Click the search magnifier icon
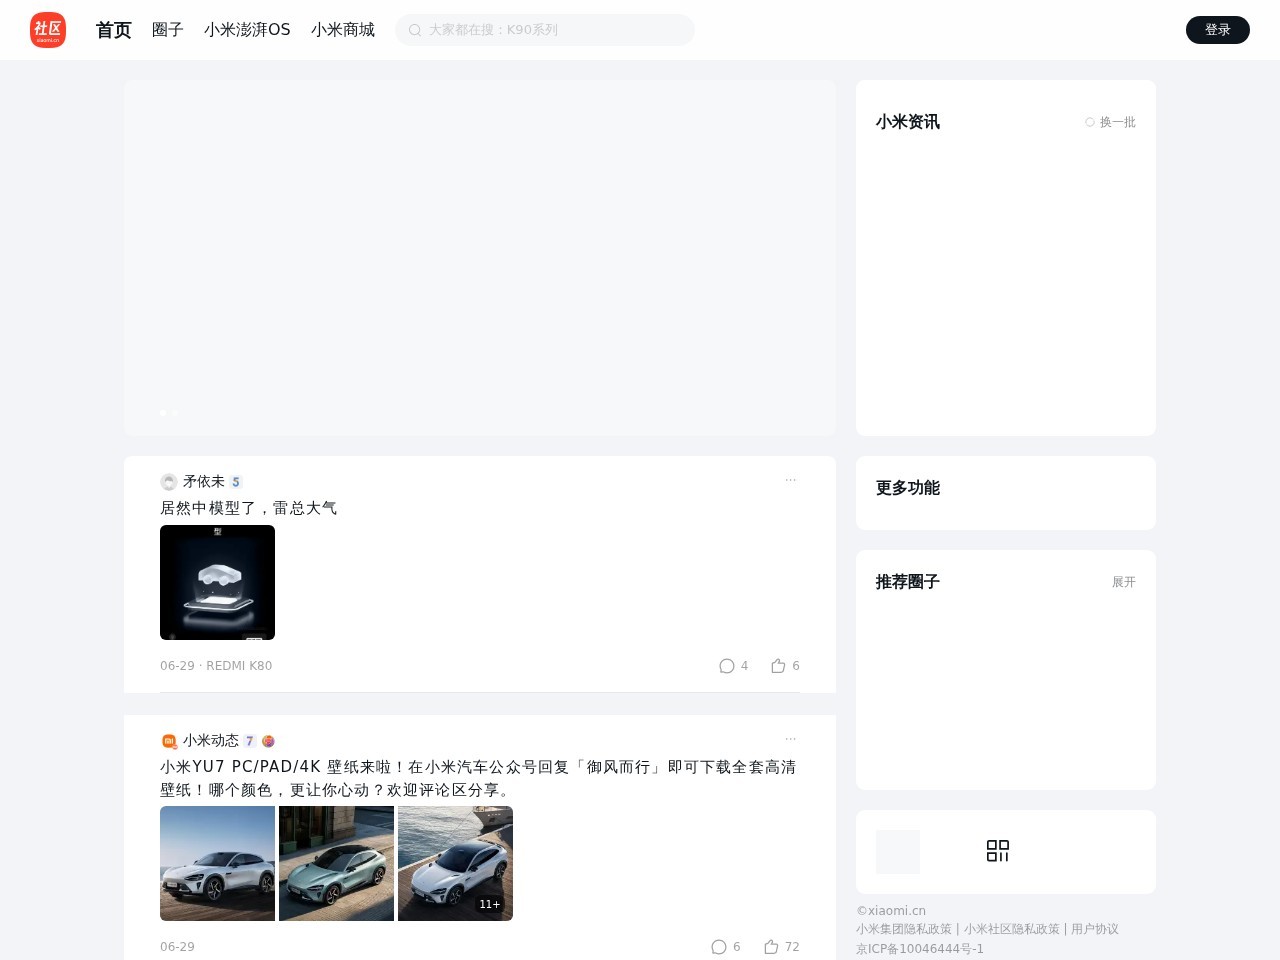Image resolution: width=1280 pixels, height=960 pixels. [415, 30]
